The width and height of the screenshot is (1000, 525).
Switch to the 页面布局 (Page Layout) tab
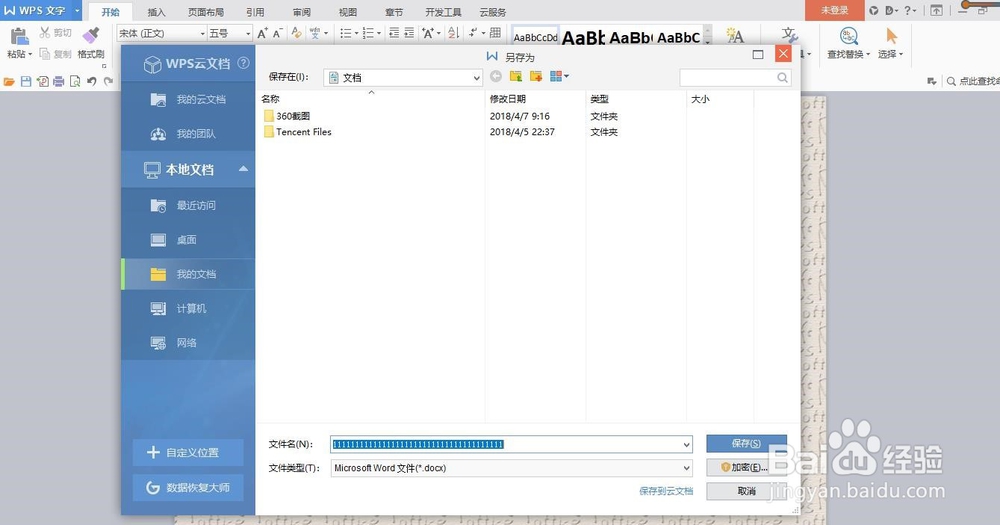coord(206,12)
